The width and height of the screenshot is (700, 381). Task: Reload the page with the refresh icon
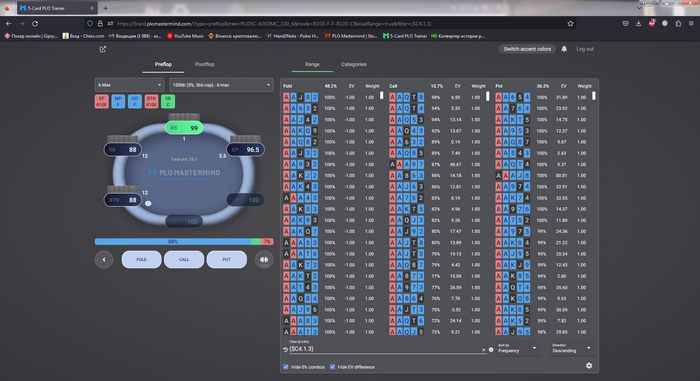click(x=35, y=24)
